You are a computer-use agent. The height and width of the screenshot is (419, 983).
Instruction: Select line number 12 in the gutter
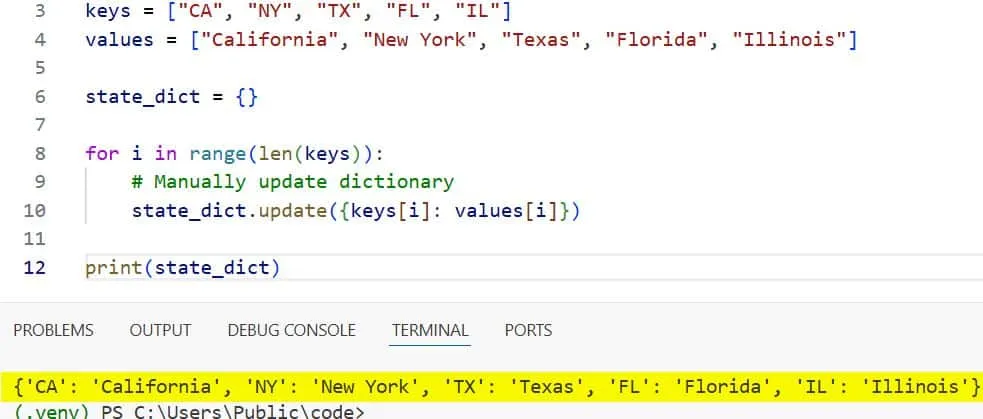[x=35, y=268]
